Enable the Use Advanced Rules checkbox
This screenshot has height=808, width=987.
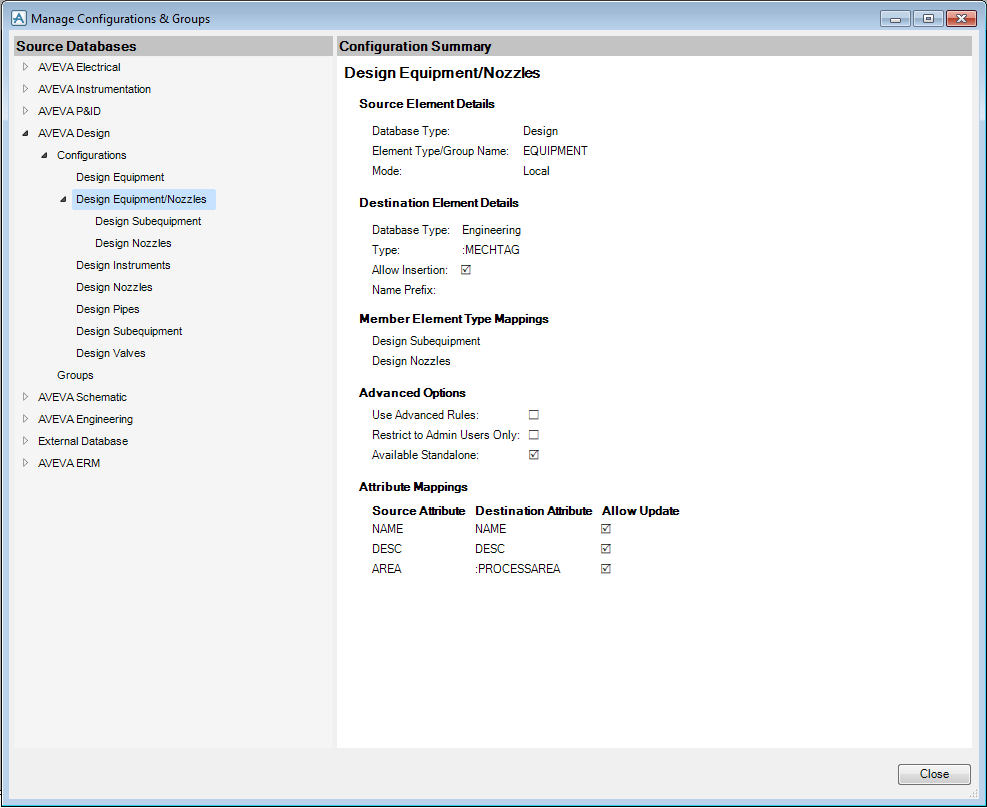(534, 415)
